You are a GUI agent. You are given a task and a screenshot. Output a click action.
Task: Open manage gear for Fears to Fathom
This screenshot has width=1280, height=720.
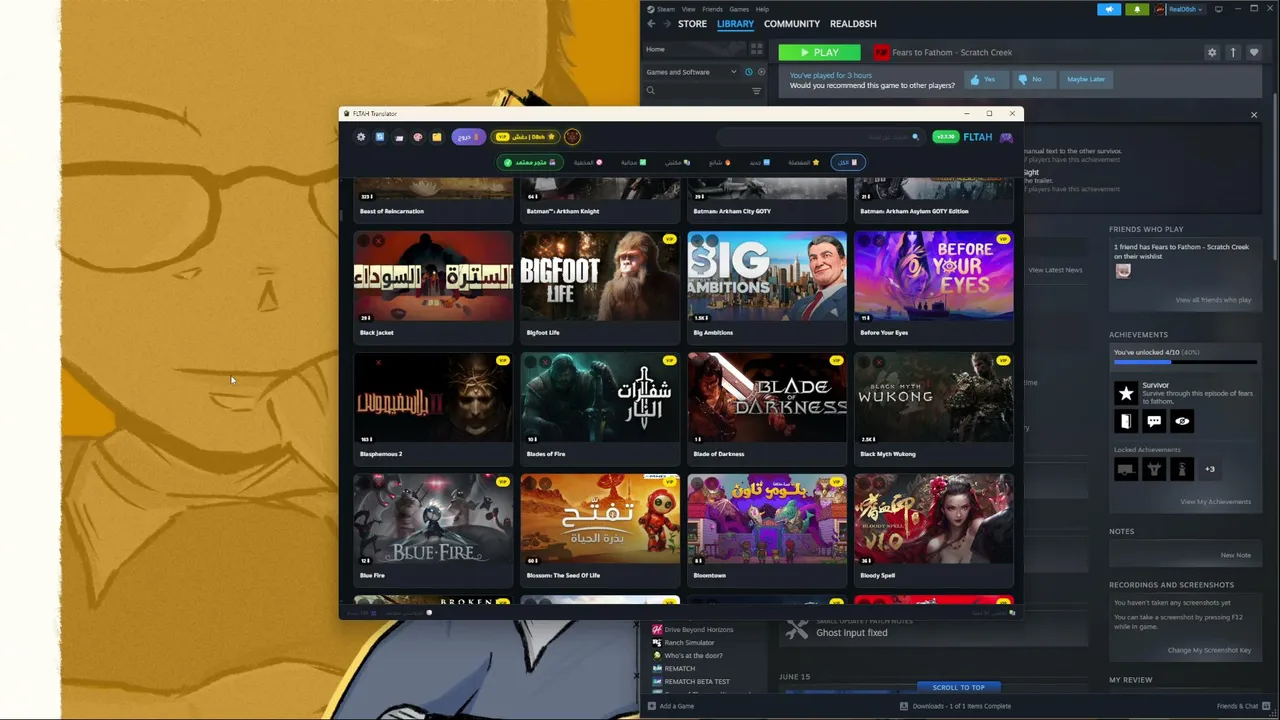(x=1212, y=52)
